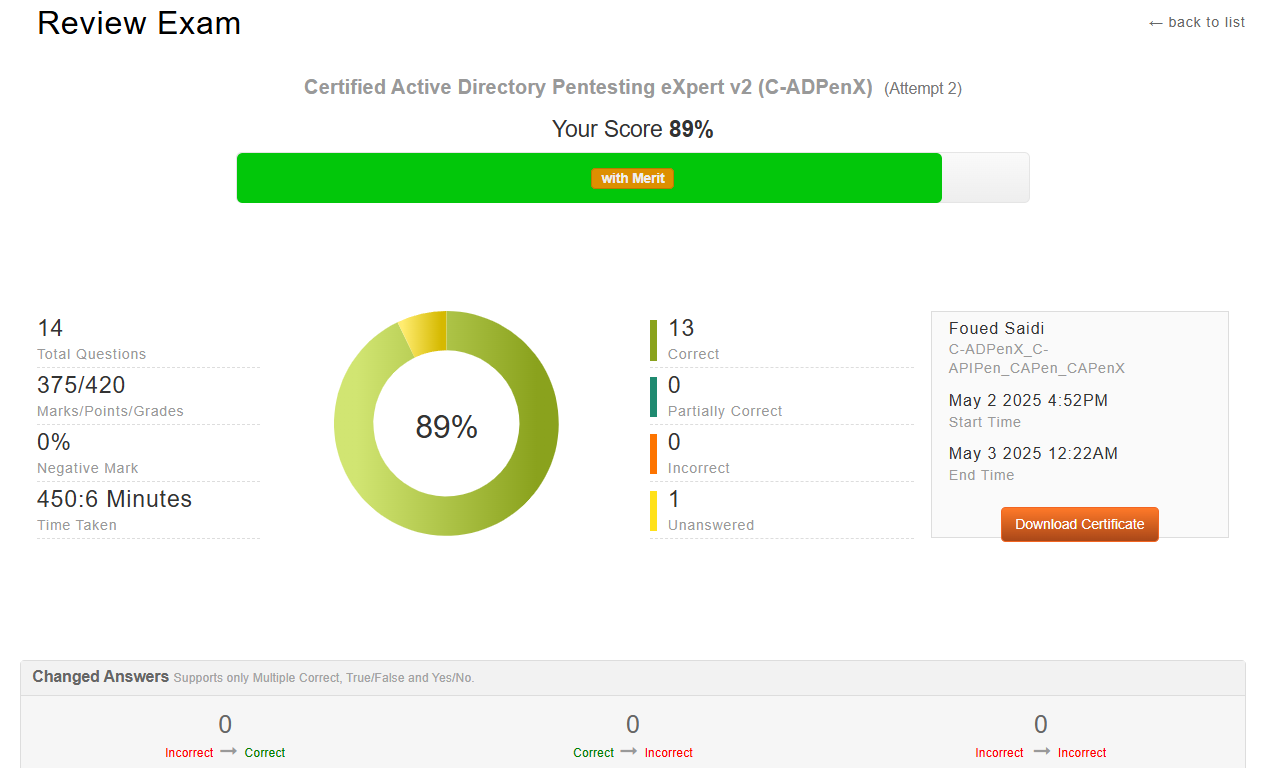Open the 'back to list' link
1275x768 pixels.
tap(1205, 22)
